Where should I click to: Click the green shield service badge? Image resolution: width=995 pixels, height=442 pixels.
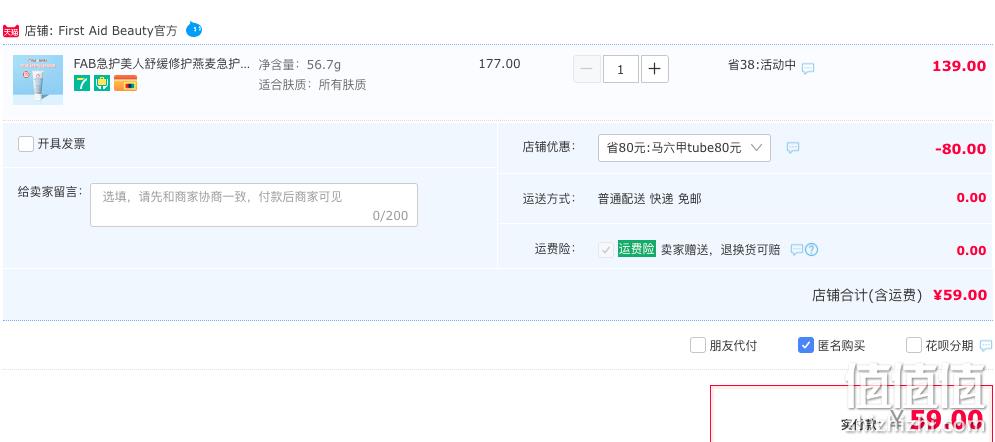pyautogui.click(x=102, y=83)
